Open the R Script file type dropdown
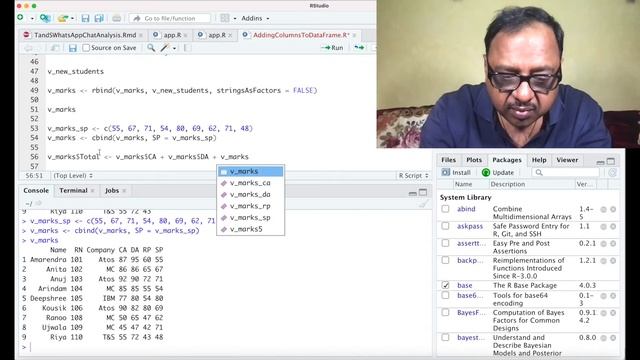640x360 pixels. tap(413, 176)
